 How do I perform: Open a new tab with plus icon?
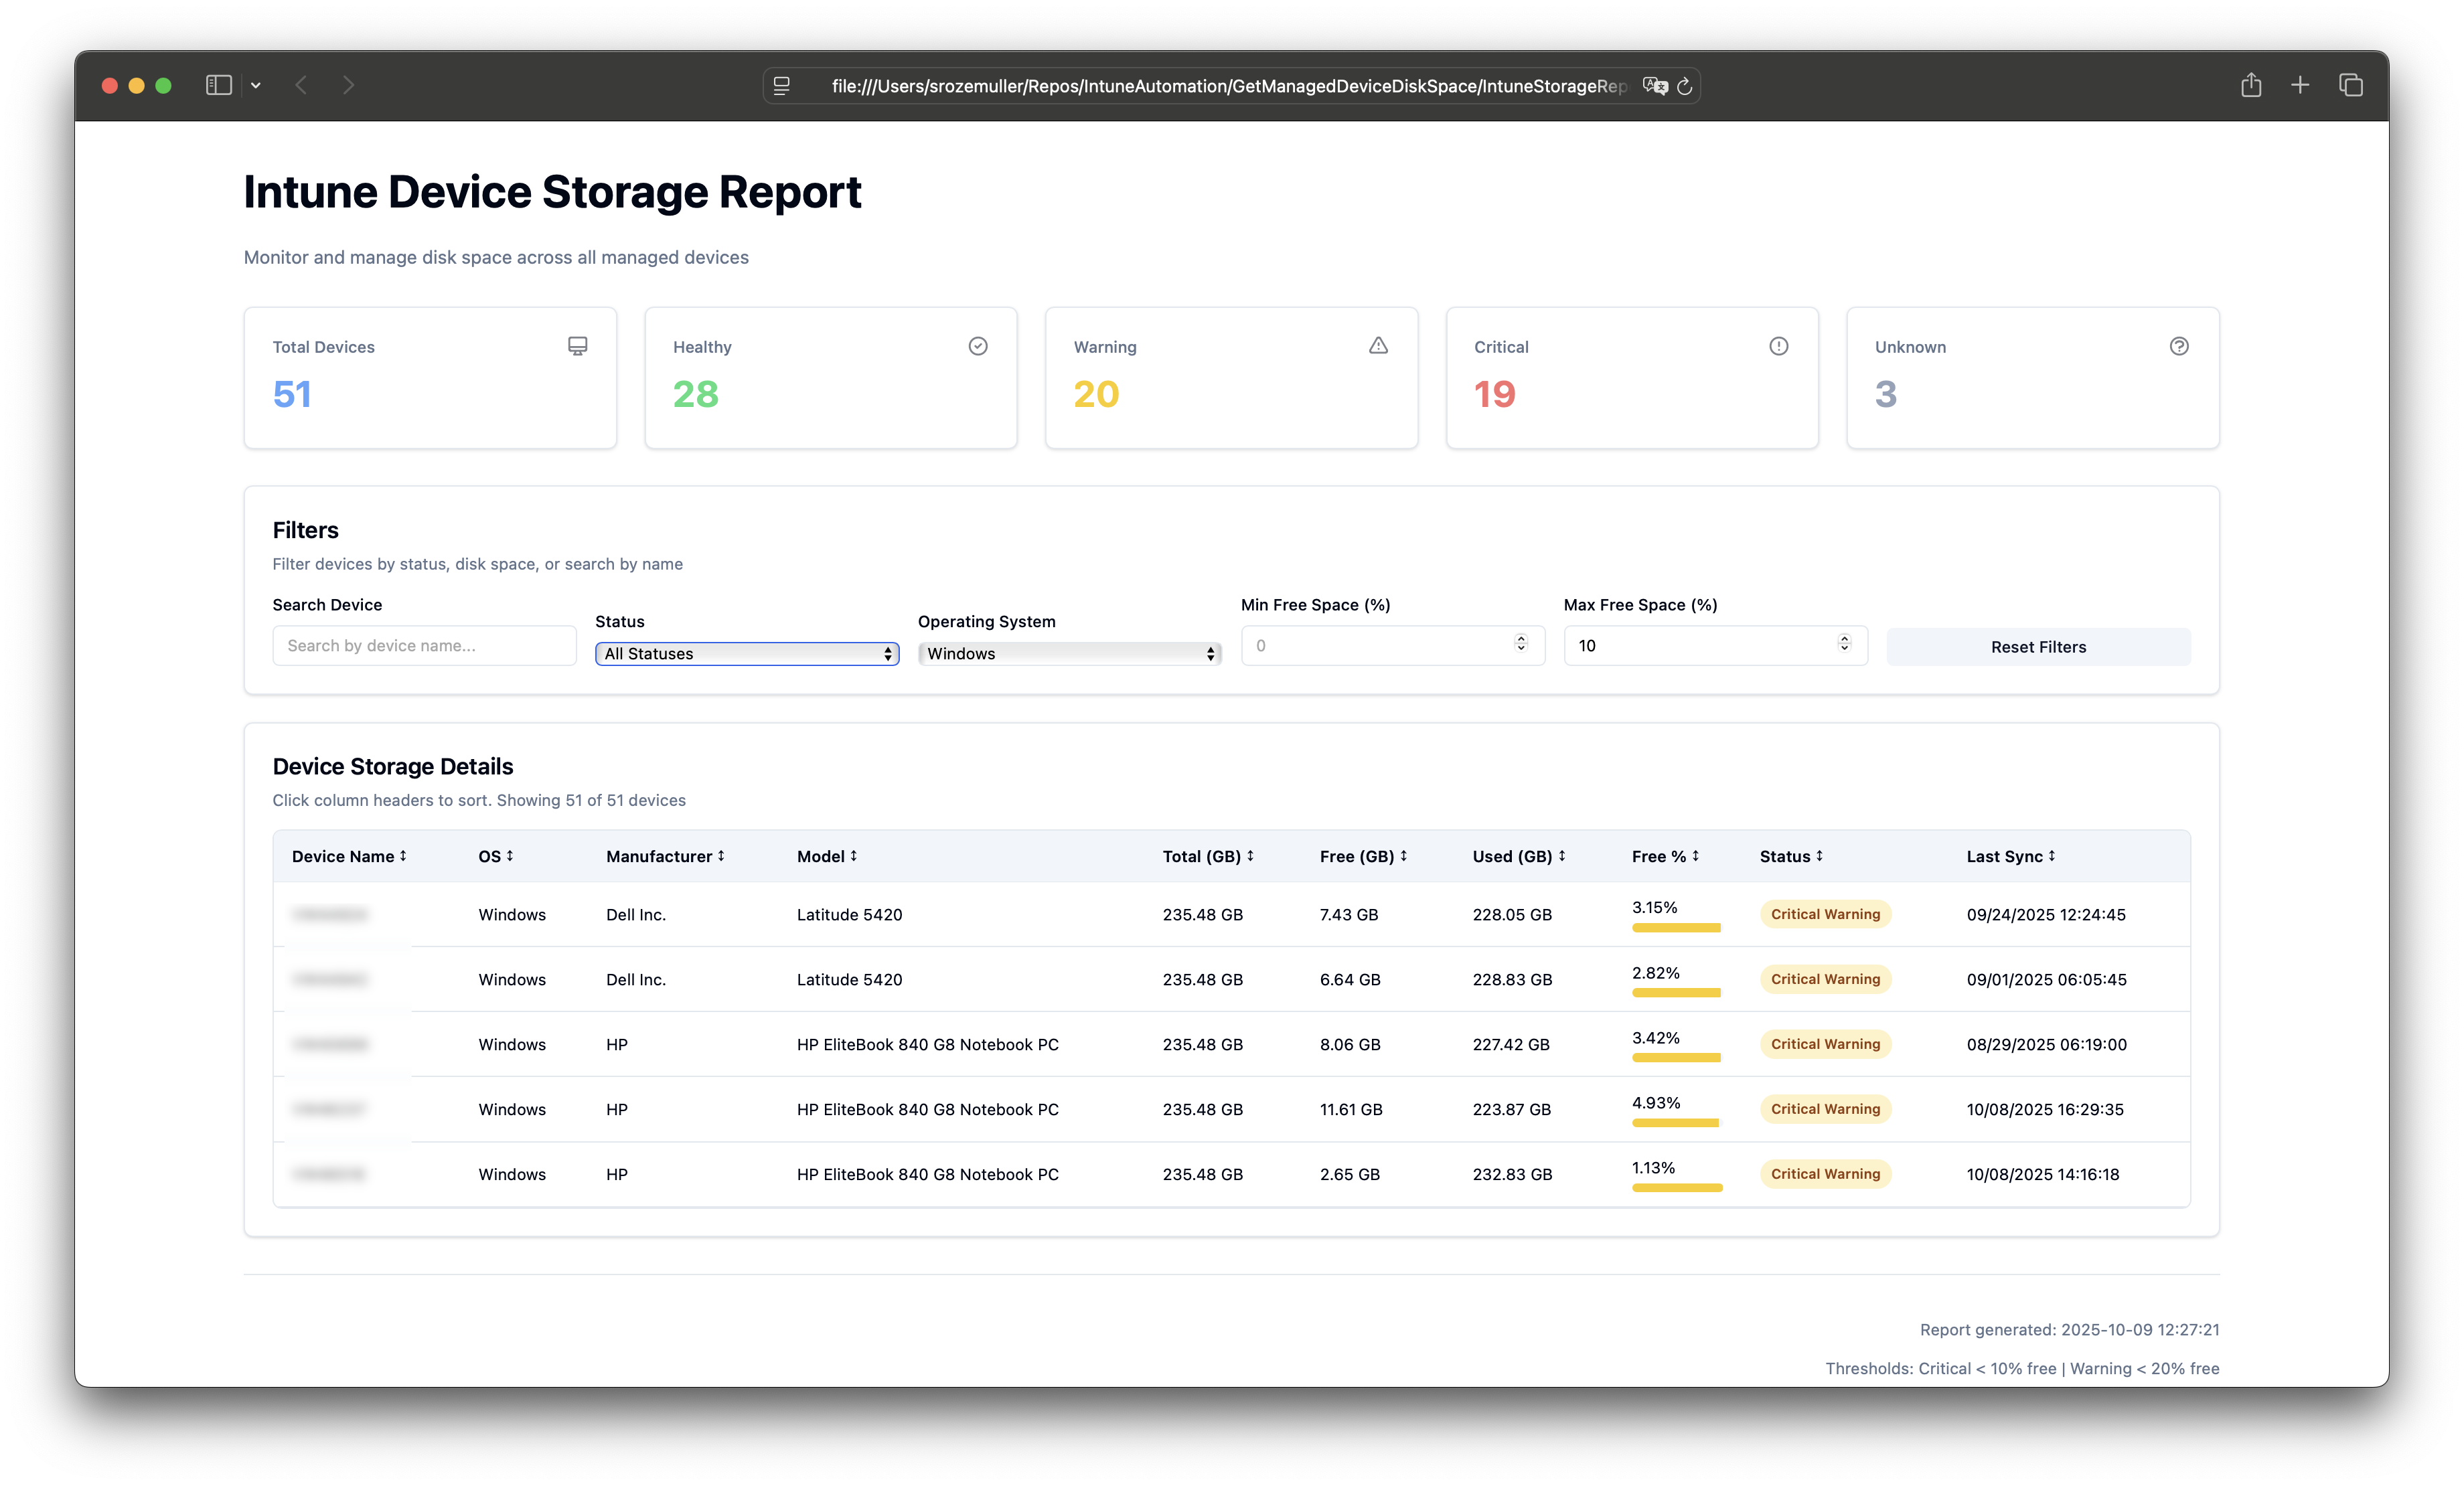(2300, 86)
